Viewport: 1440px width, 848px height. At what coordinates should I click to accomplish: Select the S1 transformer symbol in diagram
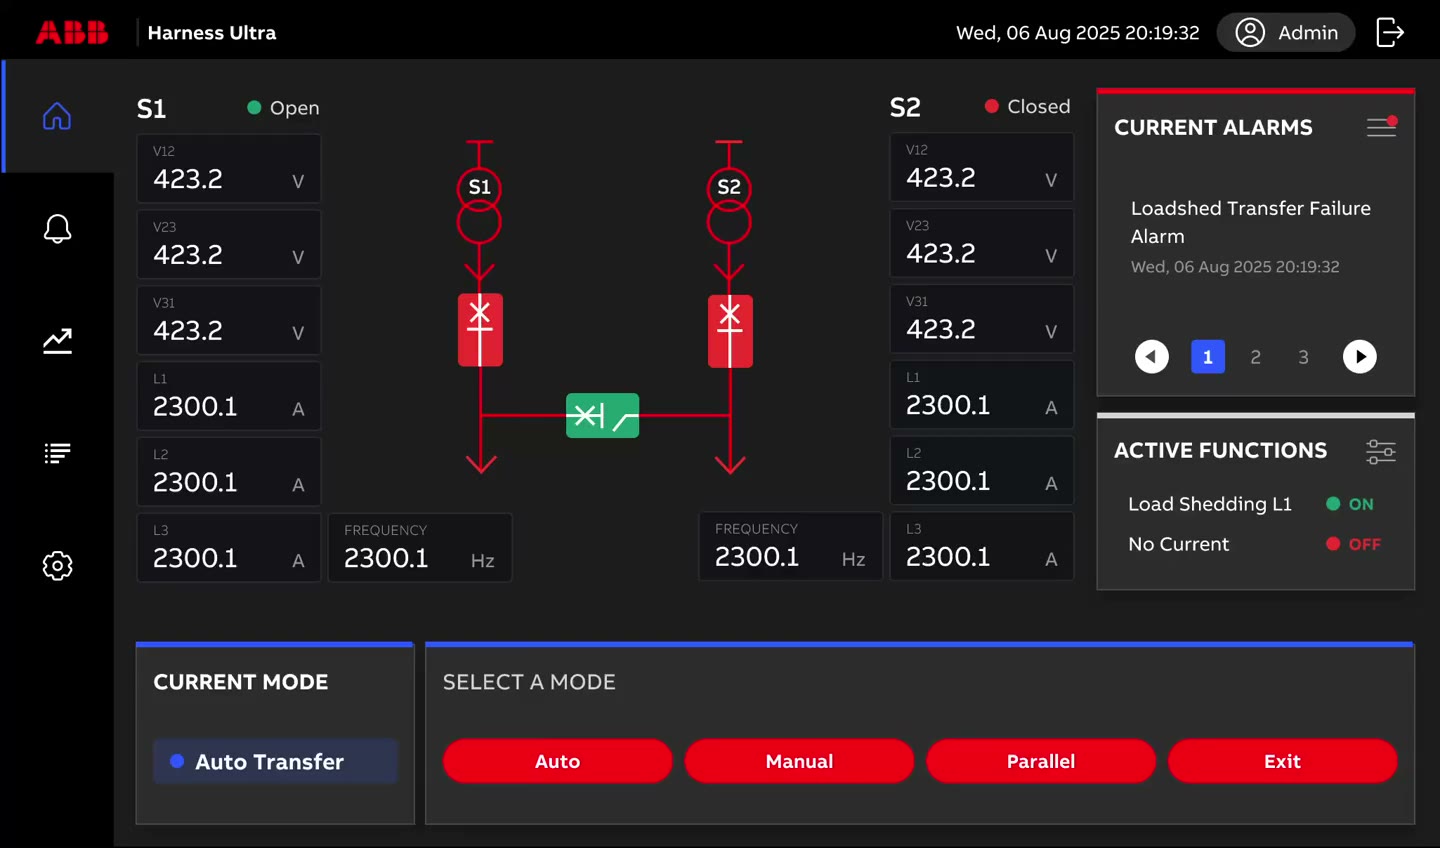coord(479,206)
